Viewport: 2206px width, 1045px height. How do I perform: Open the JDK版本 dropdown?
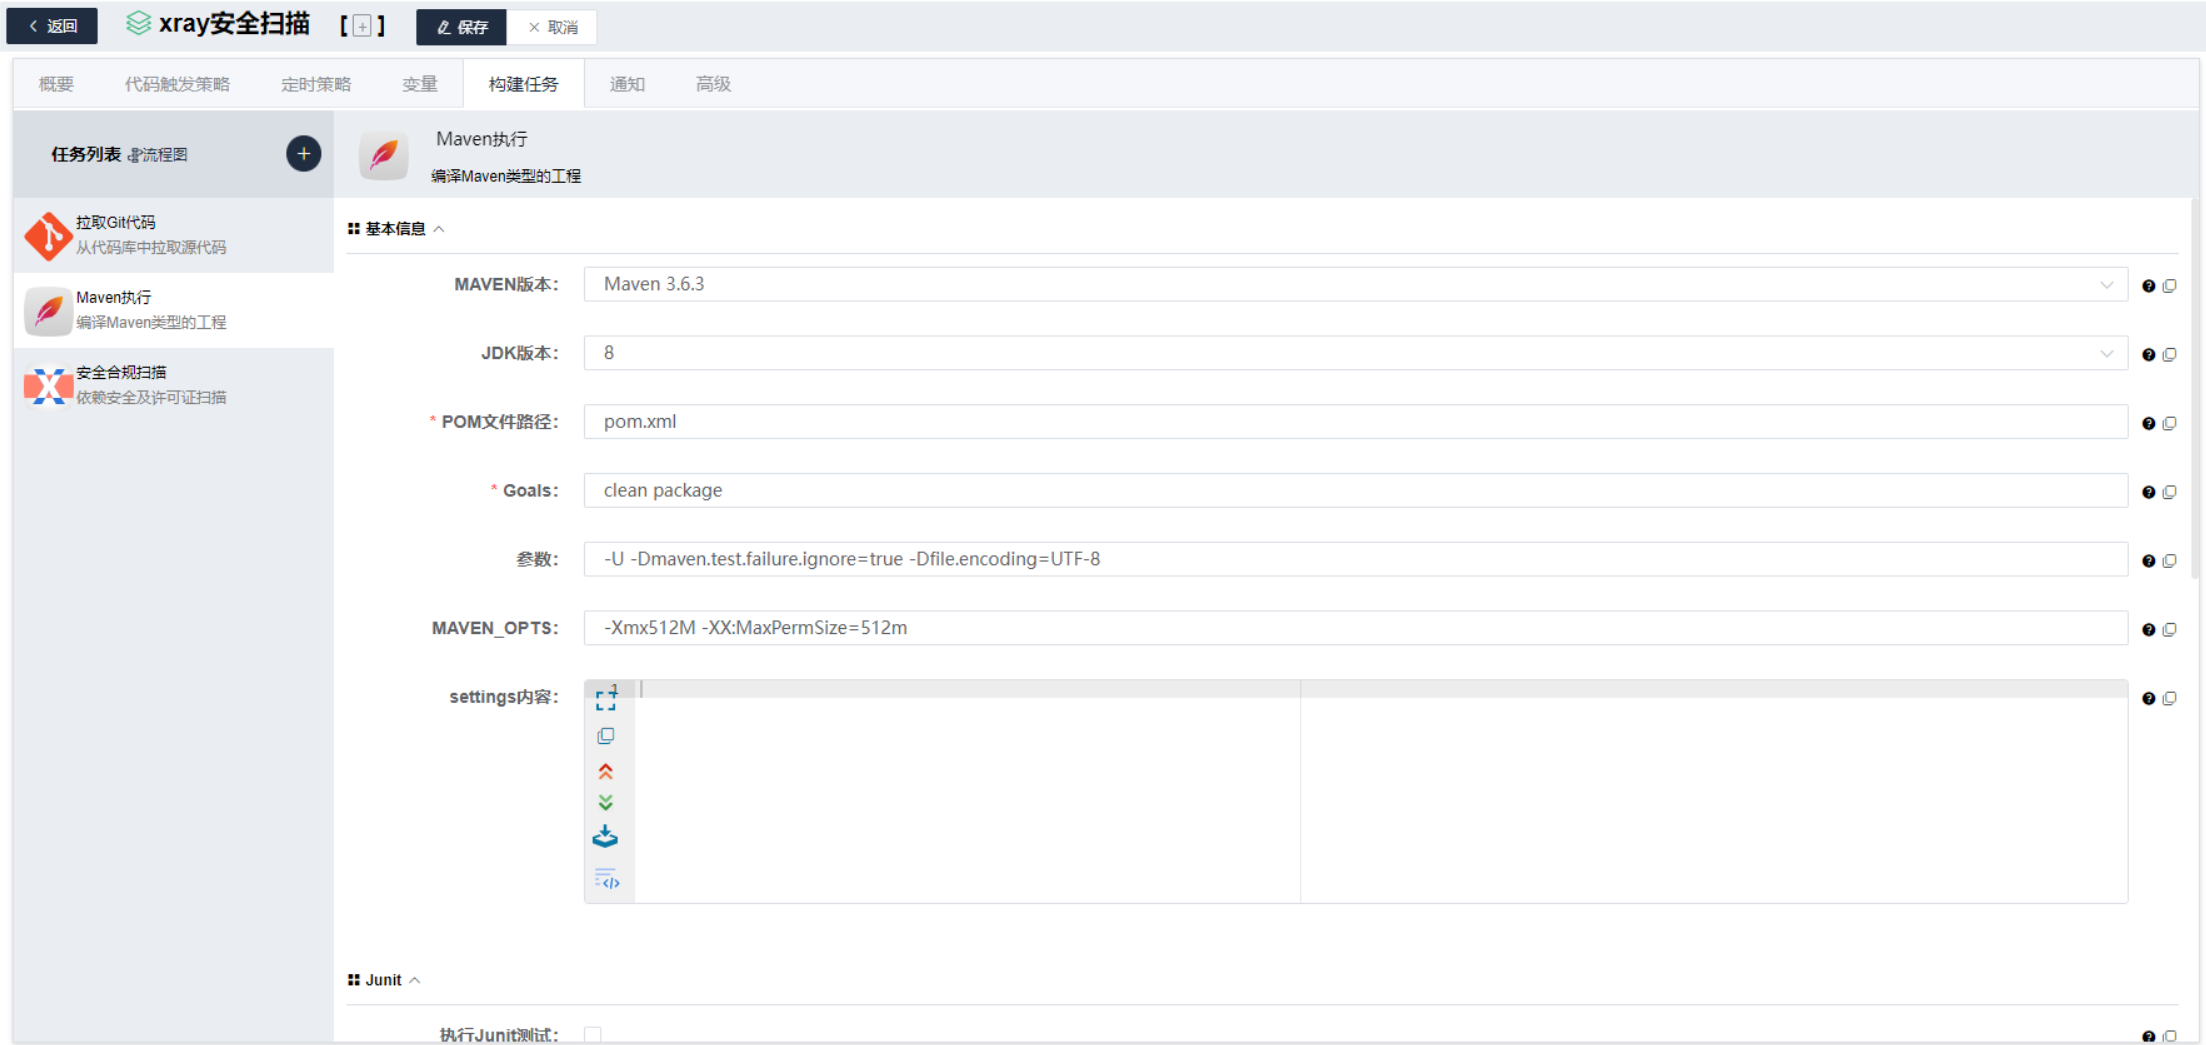(1355, 353)
